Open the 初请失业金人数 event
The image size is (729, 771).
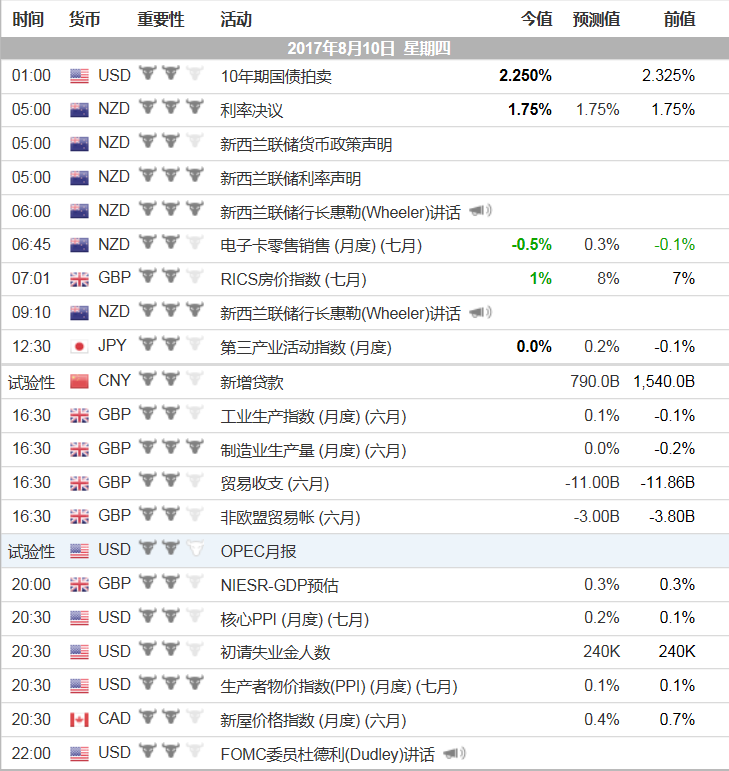pos(275,652)
